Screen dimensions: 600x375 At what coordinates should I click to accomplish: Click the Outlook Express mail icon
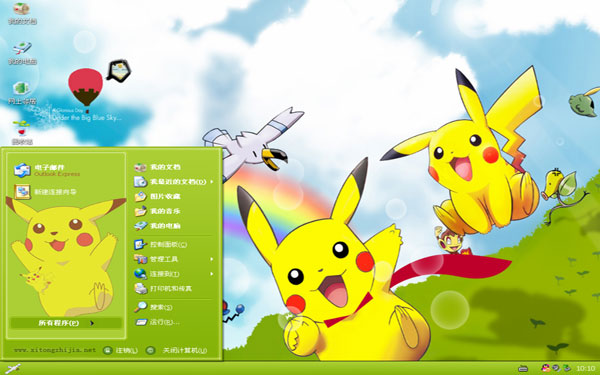pos(22,170)
